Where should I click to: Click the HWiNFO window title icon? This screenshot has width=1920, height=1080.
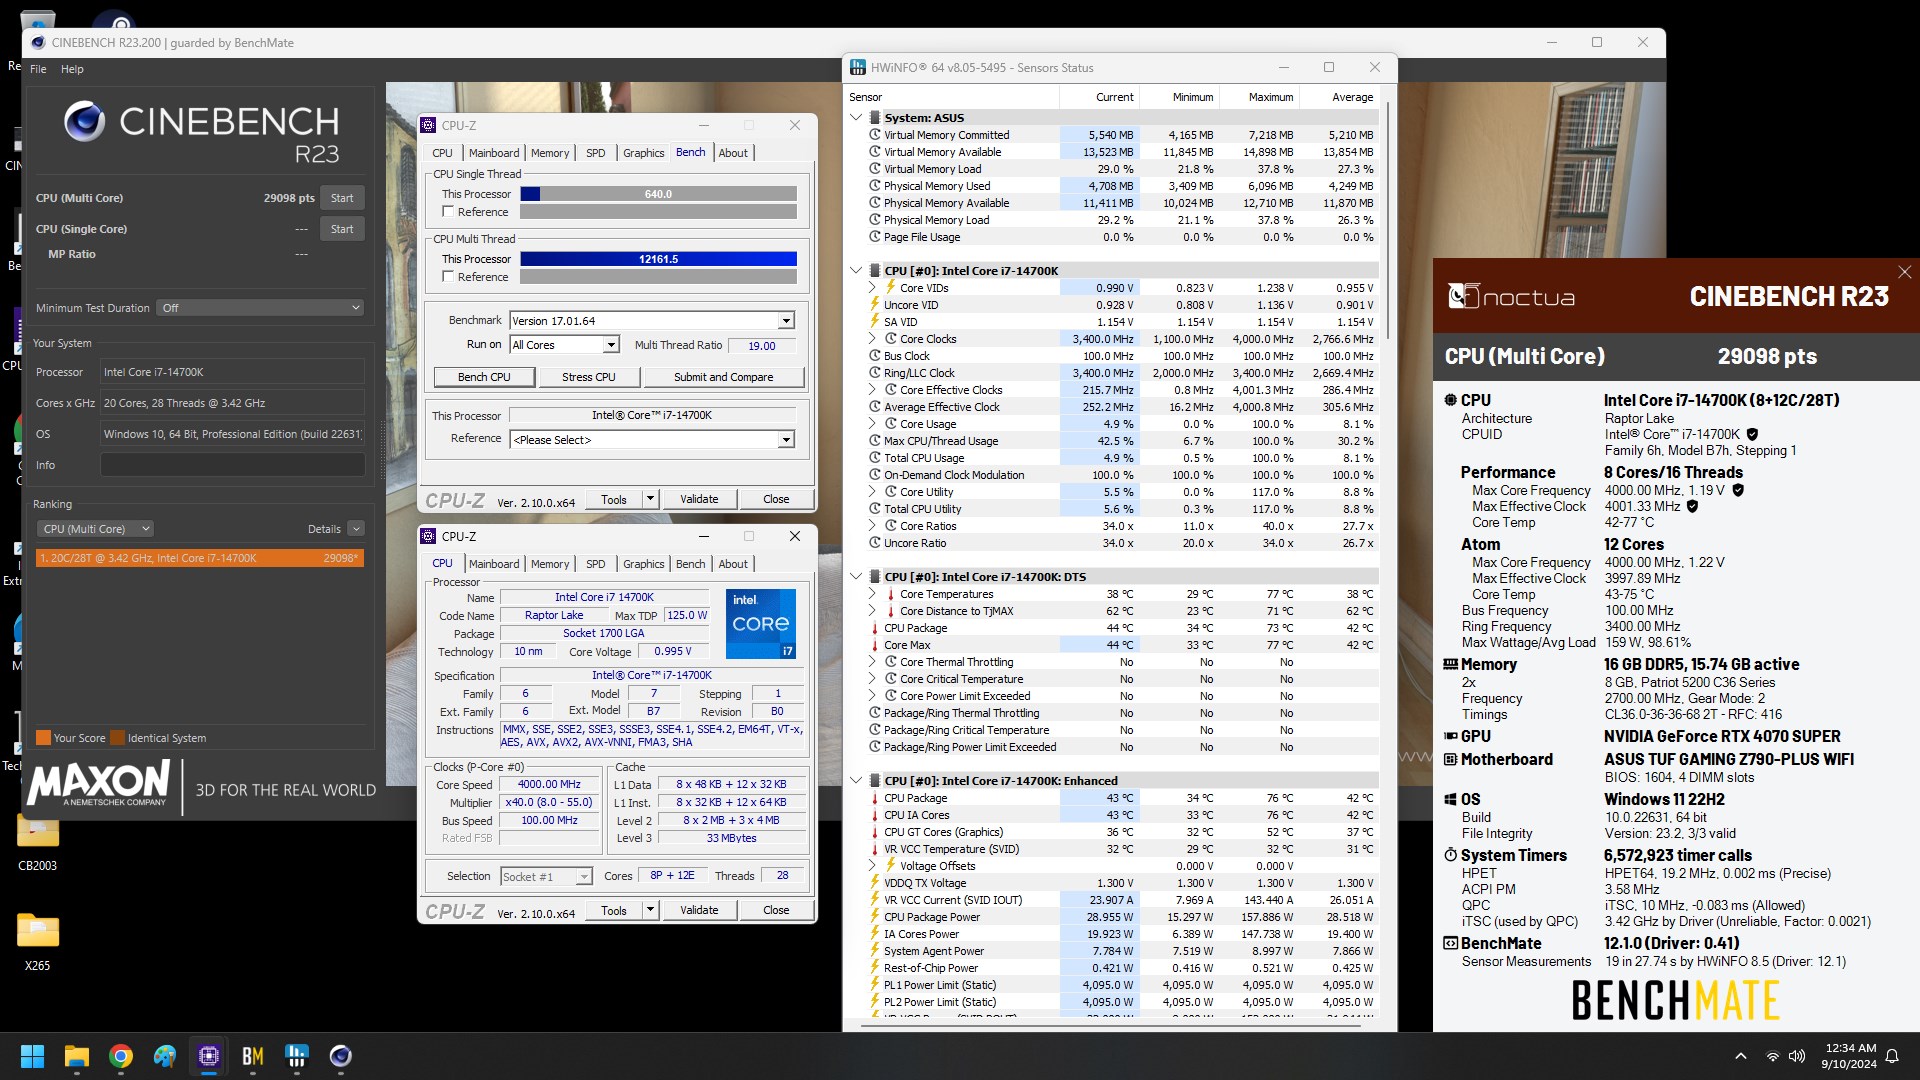(857, 68)
